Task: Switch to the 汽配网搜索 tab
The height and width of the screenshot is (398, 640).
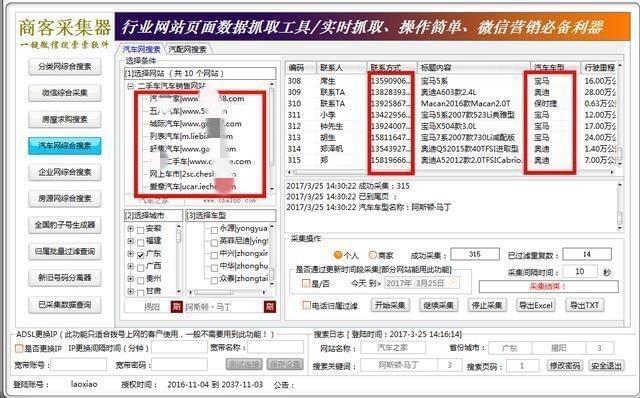Action: point(187,49)
